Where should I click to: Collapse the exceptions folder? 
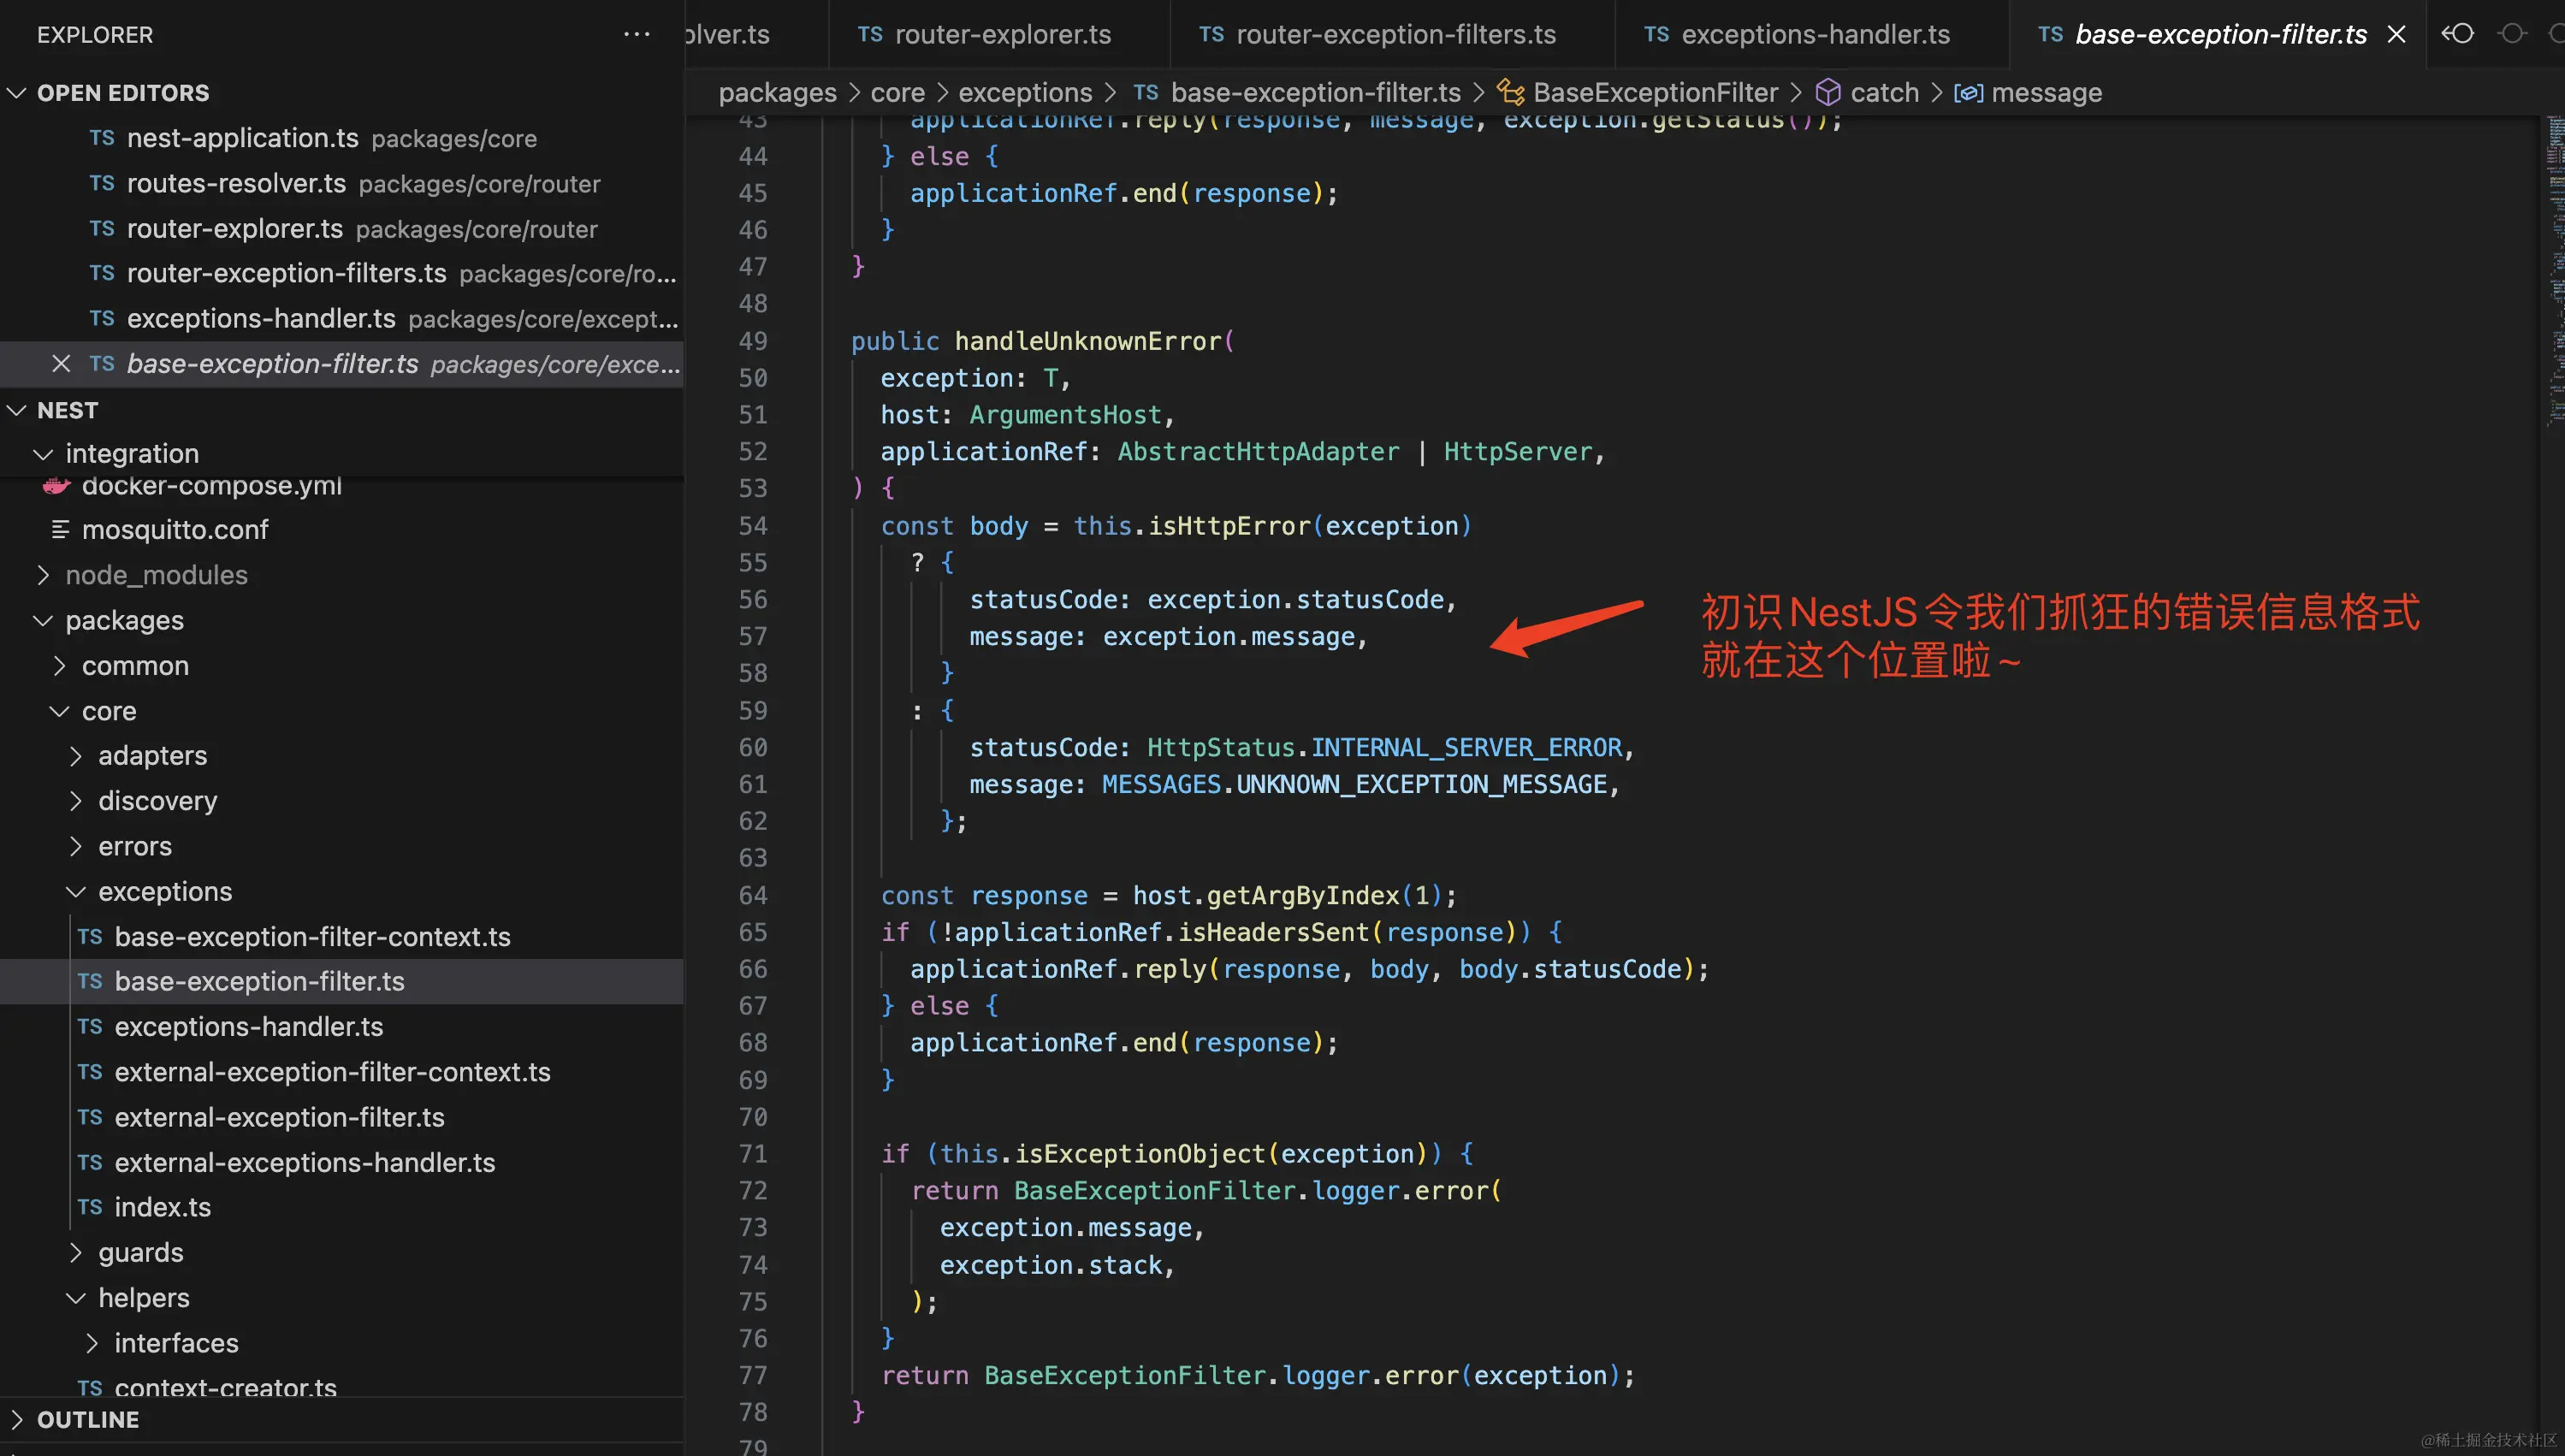click(76, 891)
